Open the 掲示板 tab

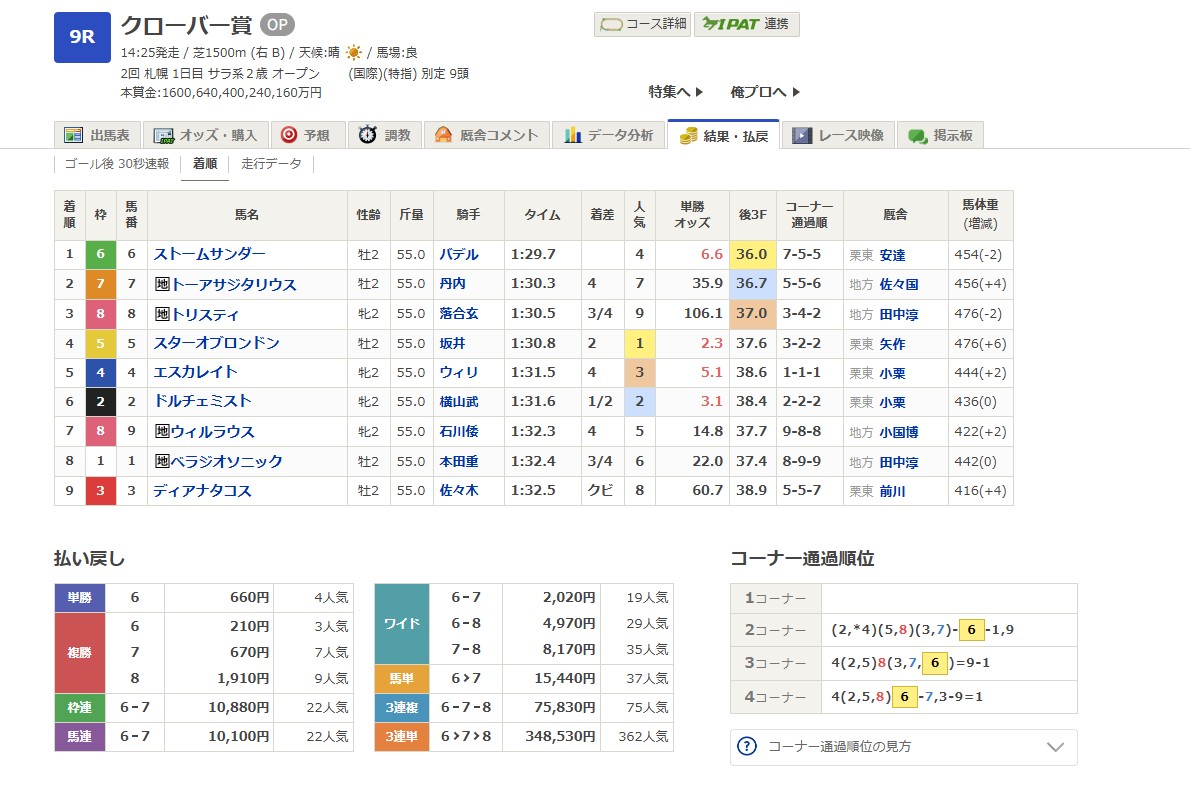tap(940, 135)
